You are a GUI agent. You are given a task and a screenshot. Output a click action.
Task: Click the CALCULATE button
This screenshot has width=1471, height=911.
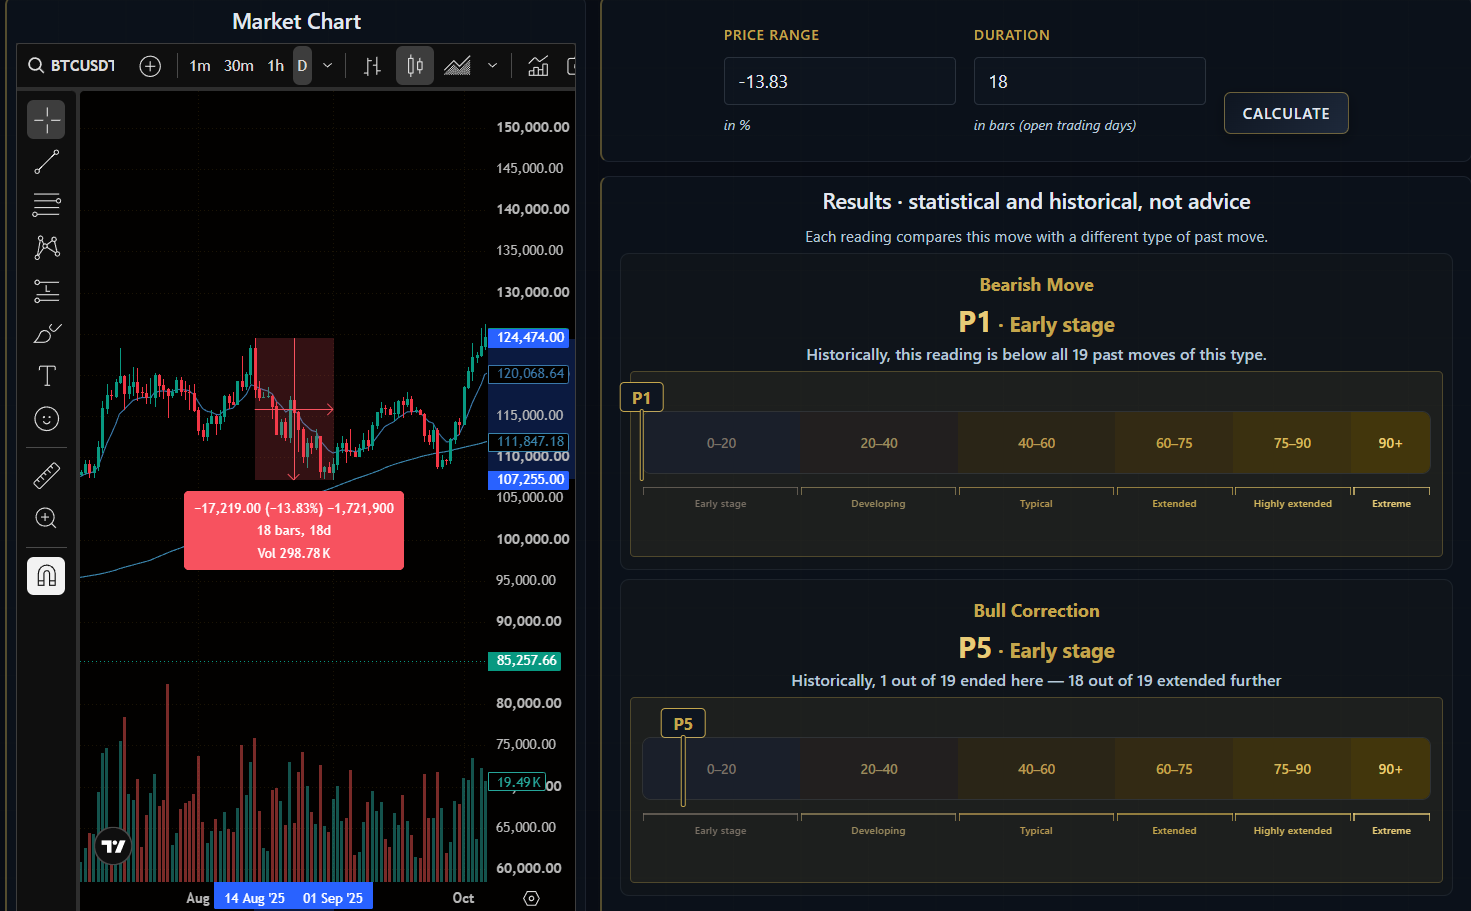pos(1286,113)
